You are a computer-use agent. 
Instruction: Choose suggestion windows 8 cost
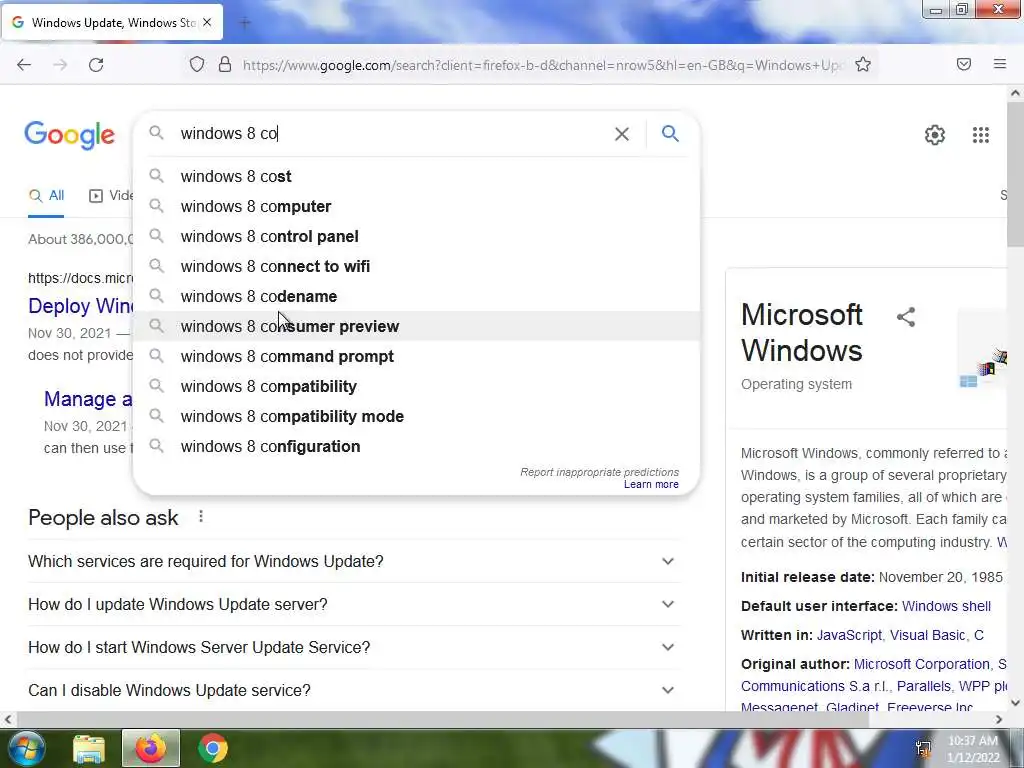pos(416,176)
